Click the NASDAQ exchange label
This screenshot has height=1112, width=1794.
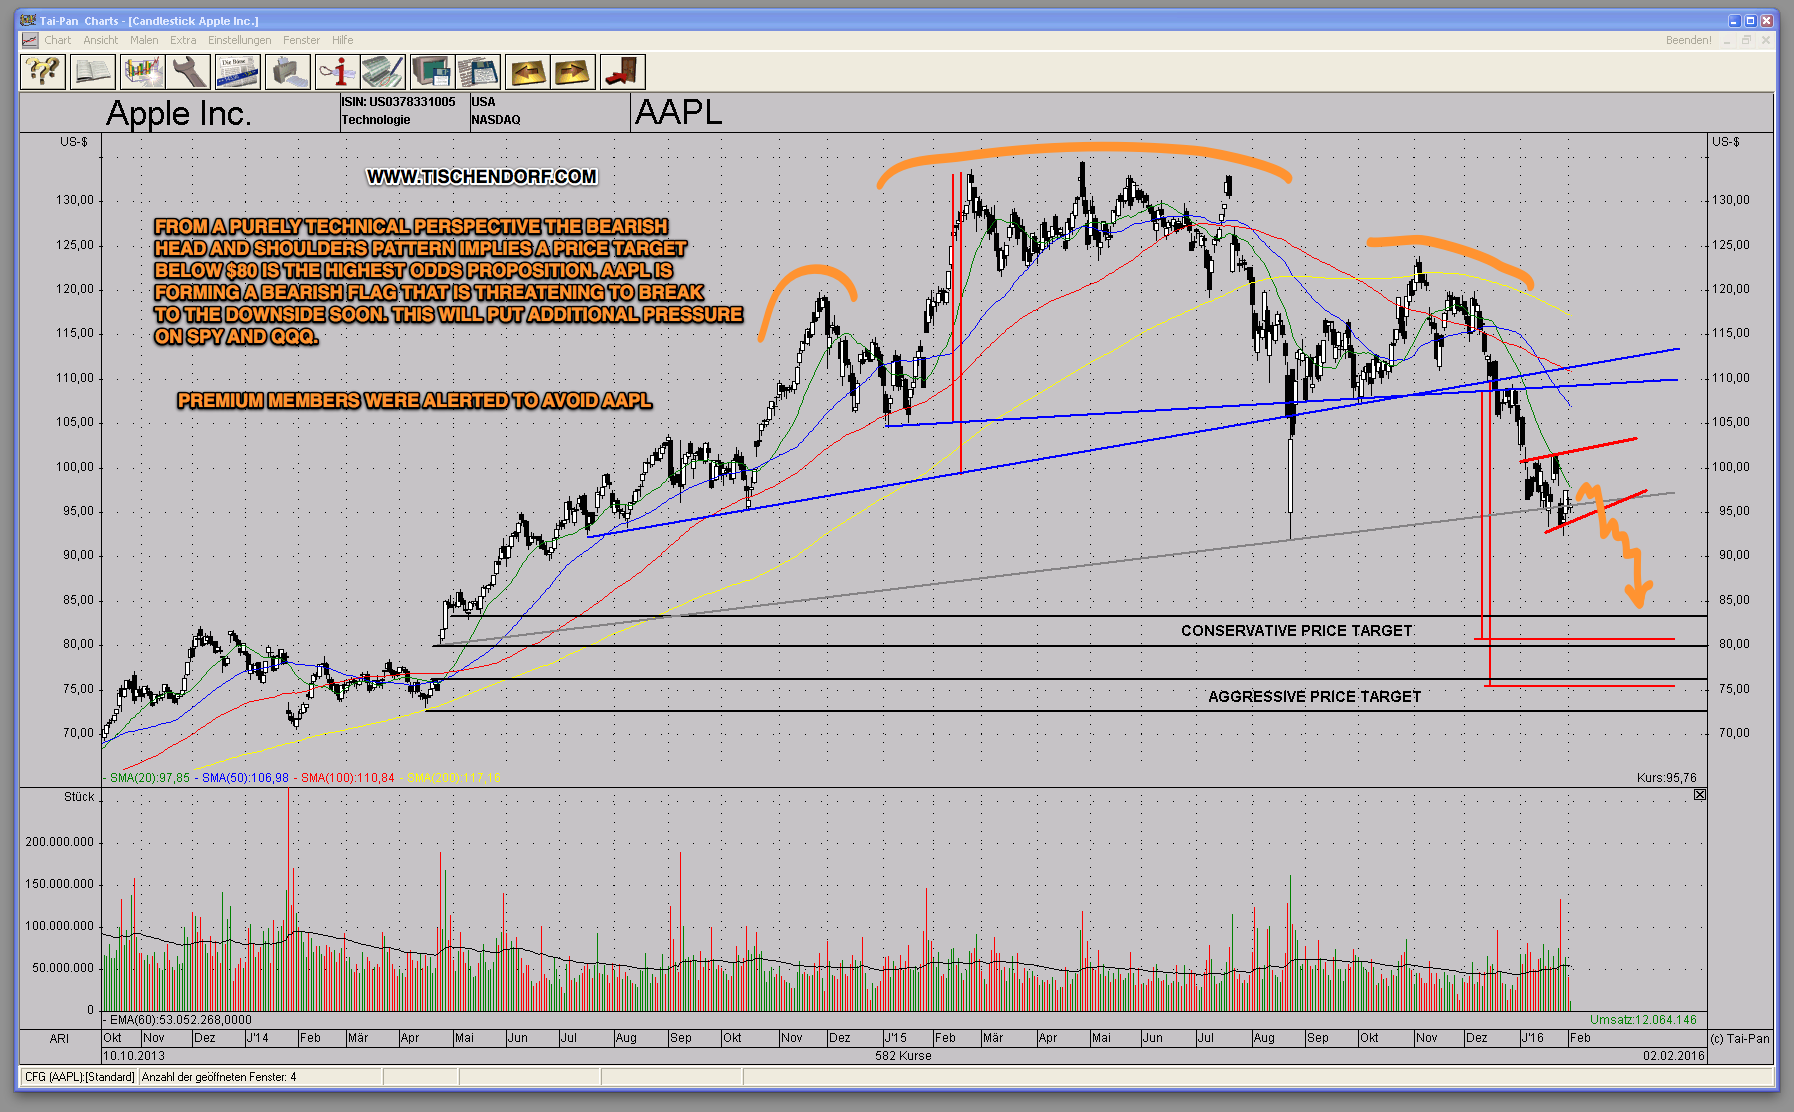pyautogui.click(x=496, y=120)
